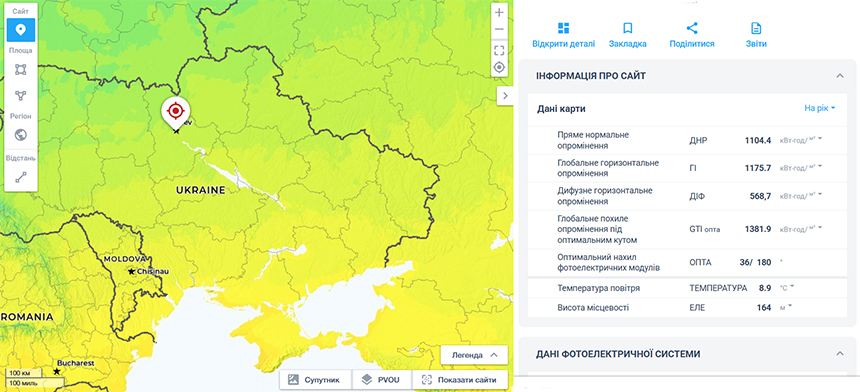Screen dimensions: 860x392
Task: Click the 36/ 180 optimal tilt value
Action: tap(755, 263)
